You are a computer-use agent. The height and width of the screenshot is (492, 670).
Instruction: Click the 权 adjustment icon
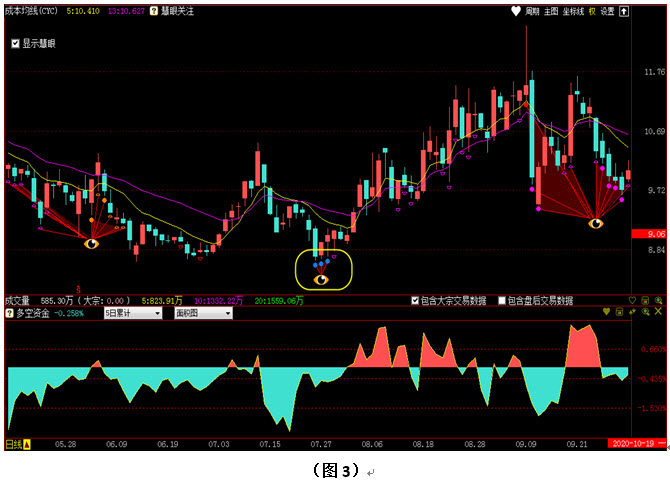592,12
